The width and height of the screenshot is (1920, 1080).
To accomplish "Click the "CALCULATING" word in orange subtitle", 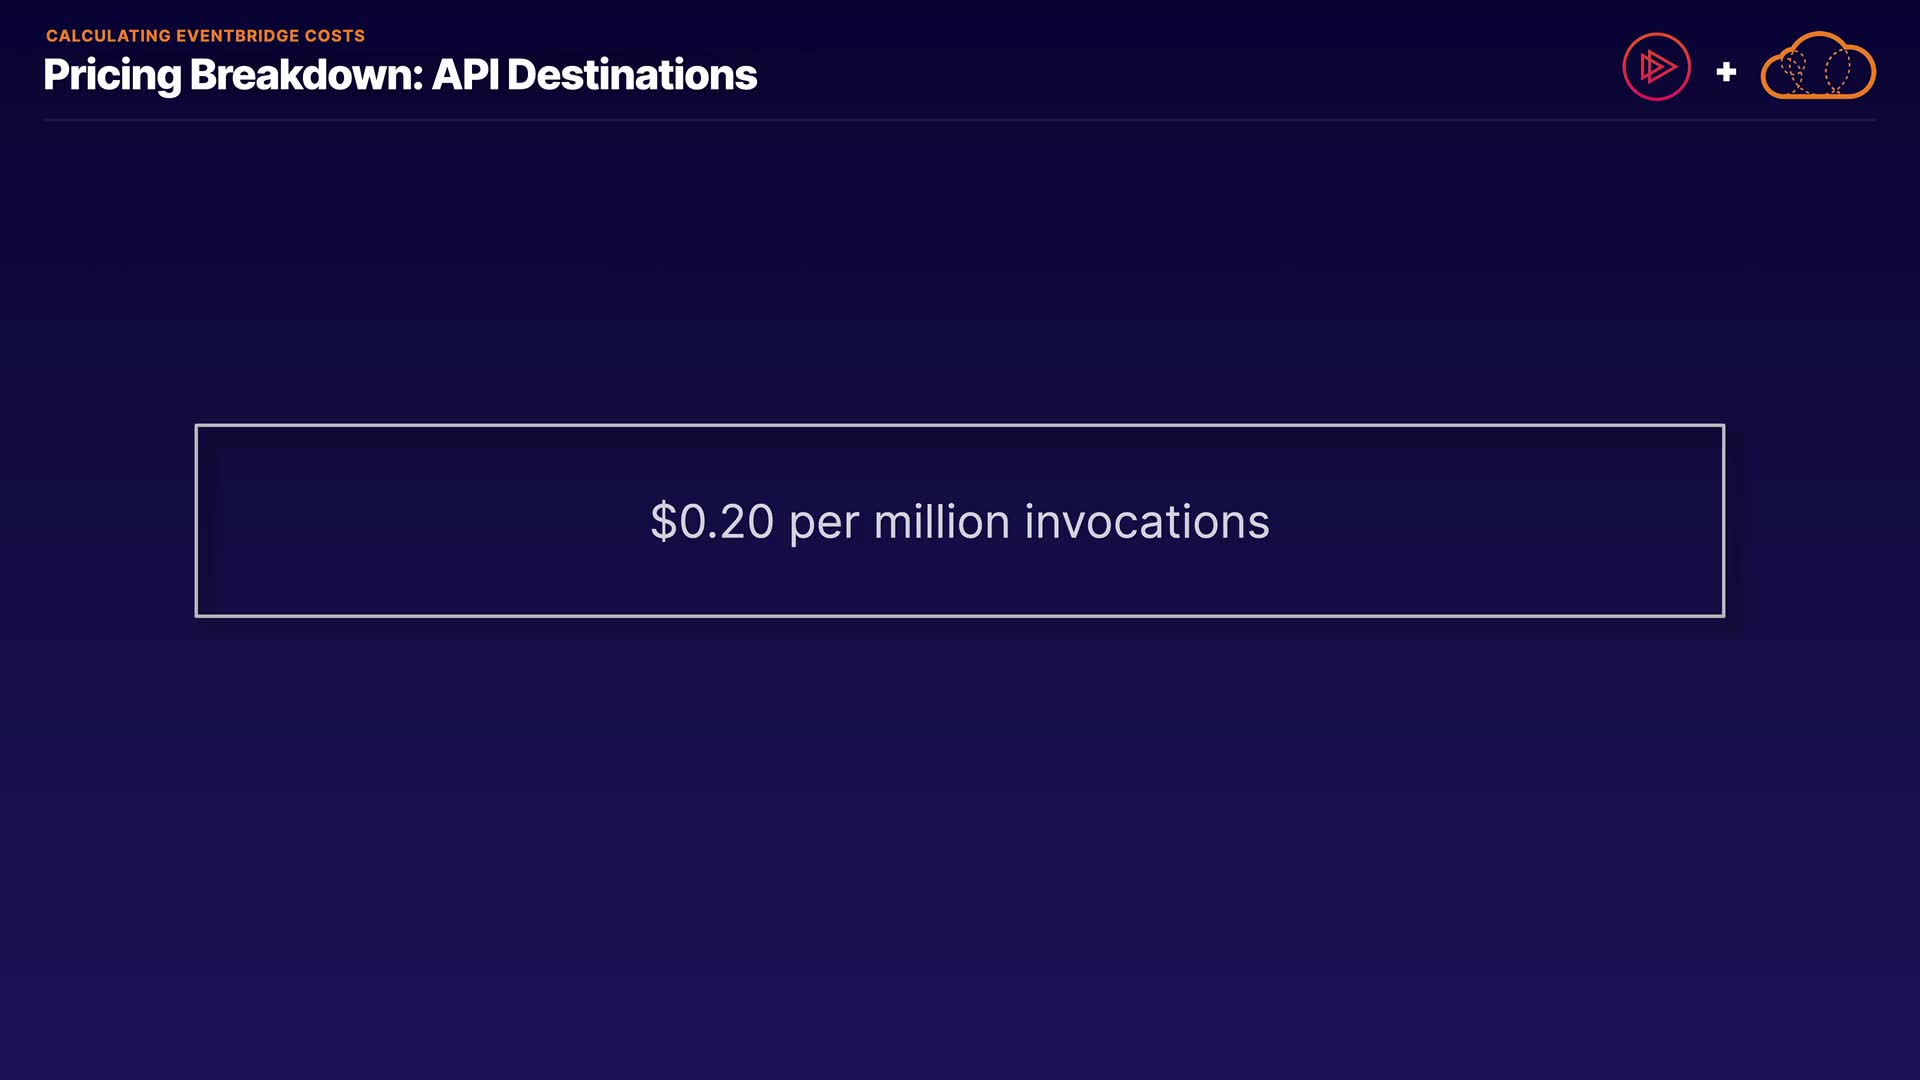I will coord(108,36).
